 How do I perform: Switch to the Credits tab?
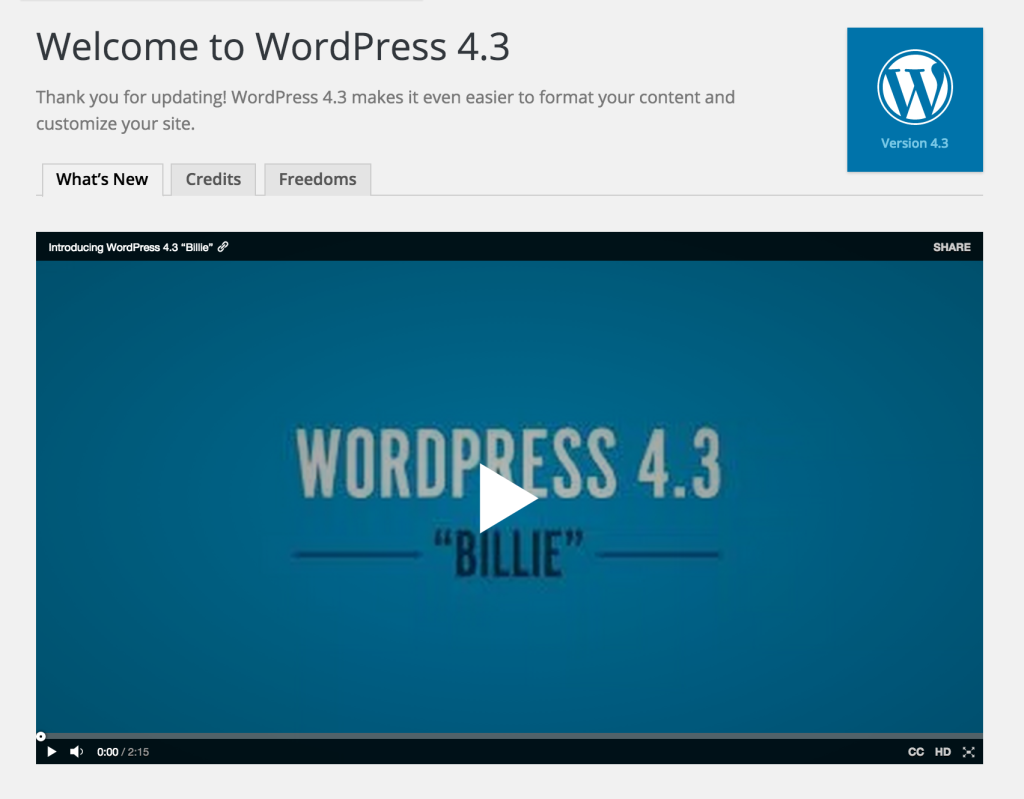pyautogui.click(x=213, y=179)
